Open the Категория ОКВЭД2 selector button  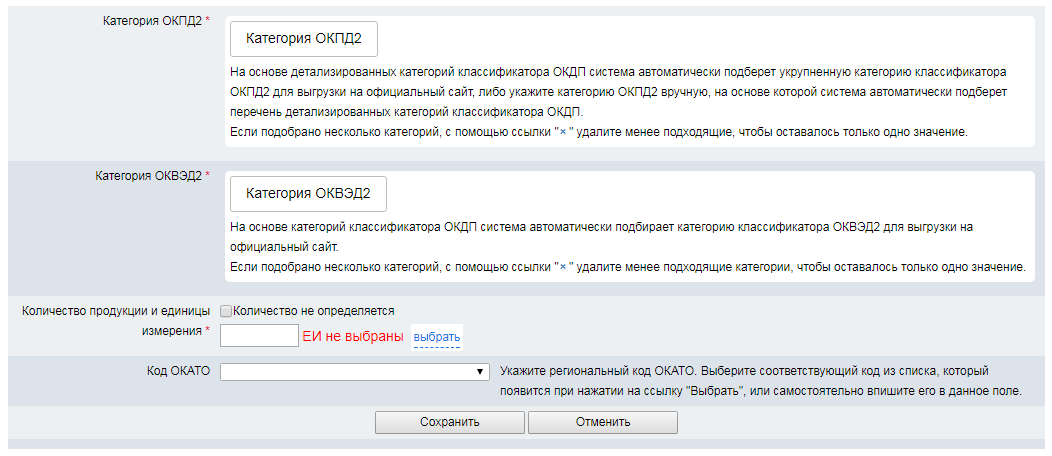(308, 193)
